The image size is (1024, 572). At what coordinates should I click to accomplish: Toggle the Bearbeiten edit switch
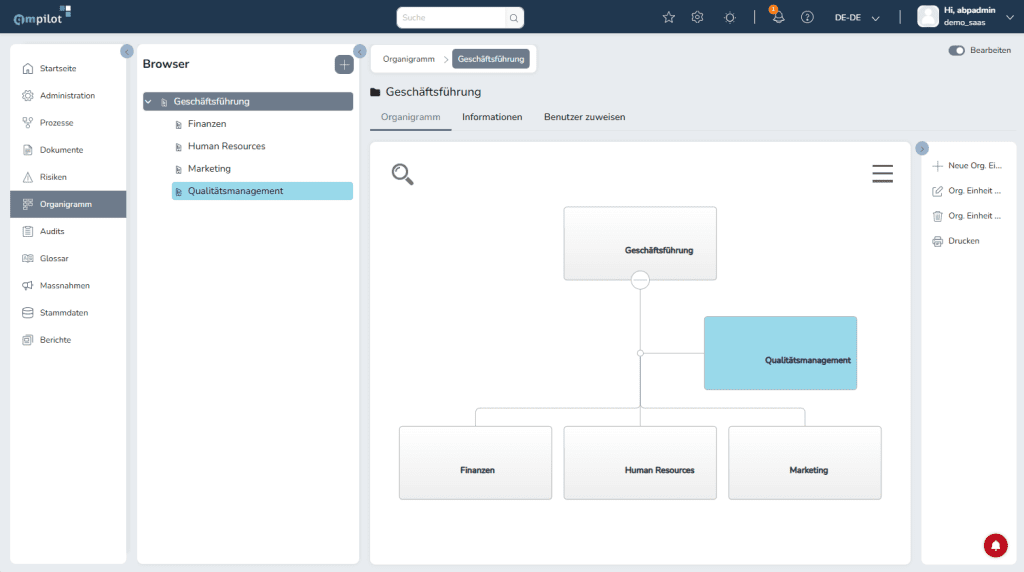[x=957, y=50]
